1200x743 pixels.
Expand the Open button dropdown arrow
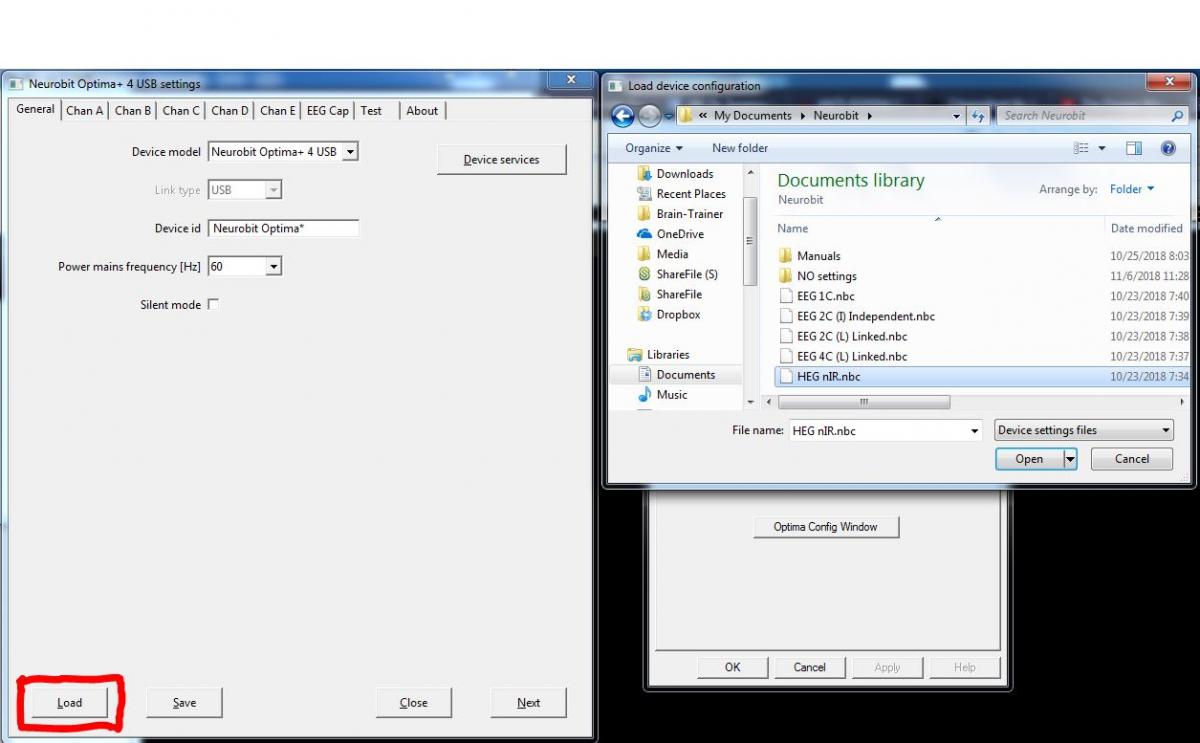[x=1070, y=459]
